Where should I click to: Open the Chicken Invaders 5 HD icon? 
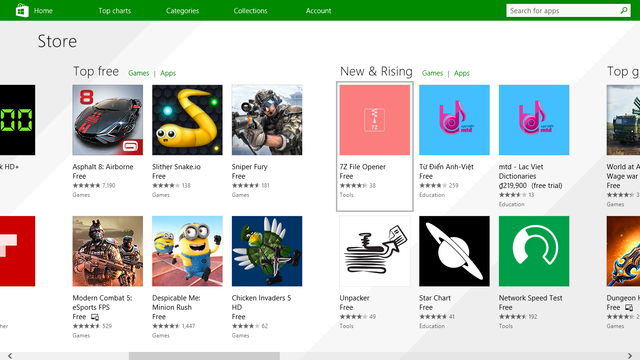(267, 251)
